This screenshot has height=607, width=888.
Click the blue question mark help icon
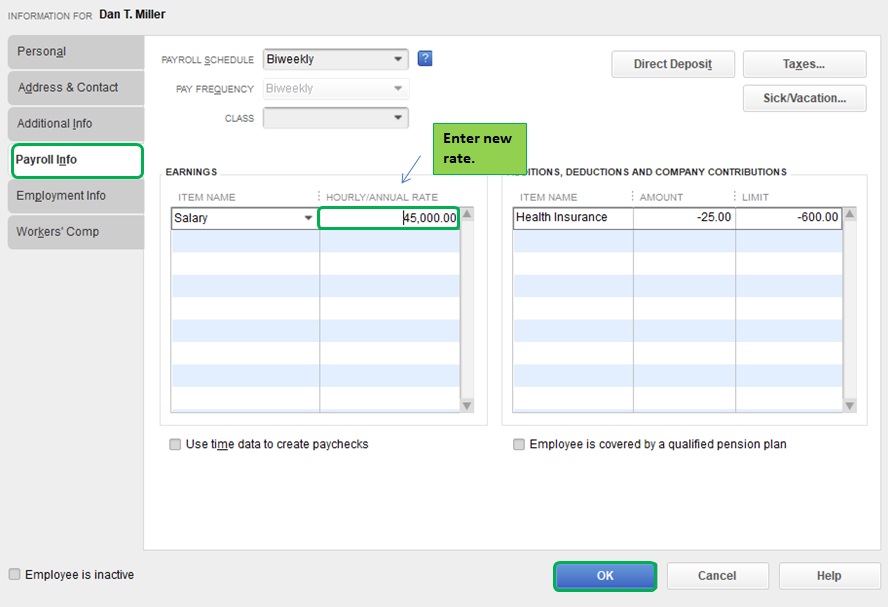425,59
